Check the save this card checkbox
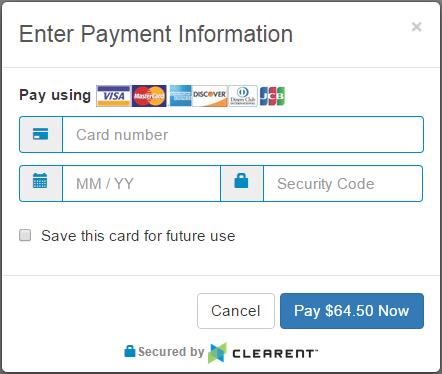442x374 pixels. point(25,235)
